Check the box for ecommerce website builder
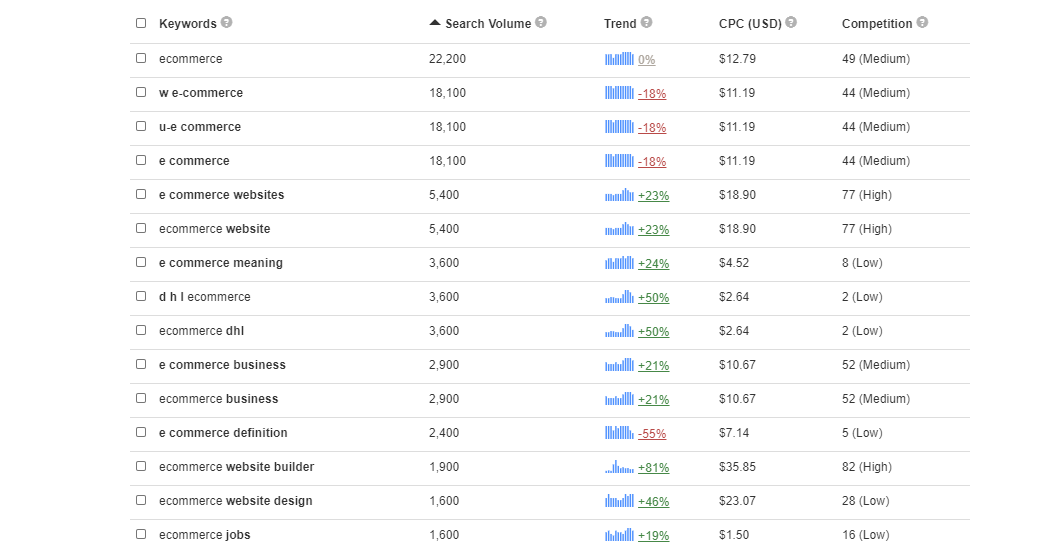Screen dimensions: 1038x543 click(x=141, y=467)
